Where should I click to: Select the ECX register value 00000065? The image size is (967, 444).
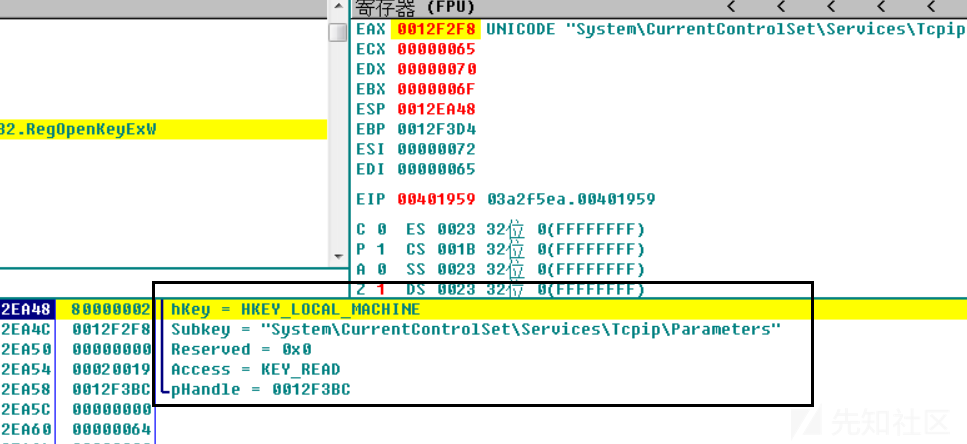click(437, 49)
